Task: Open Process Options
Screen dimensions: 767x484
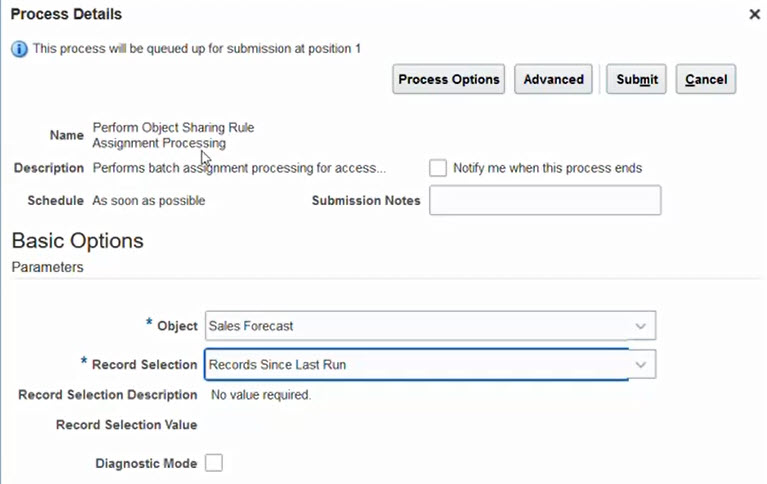Action: point(448,79)
